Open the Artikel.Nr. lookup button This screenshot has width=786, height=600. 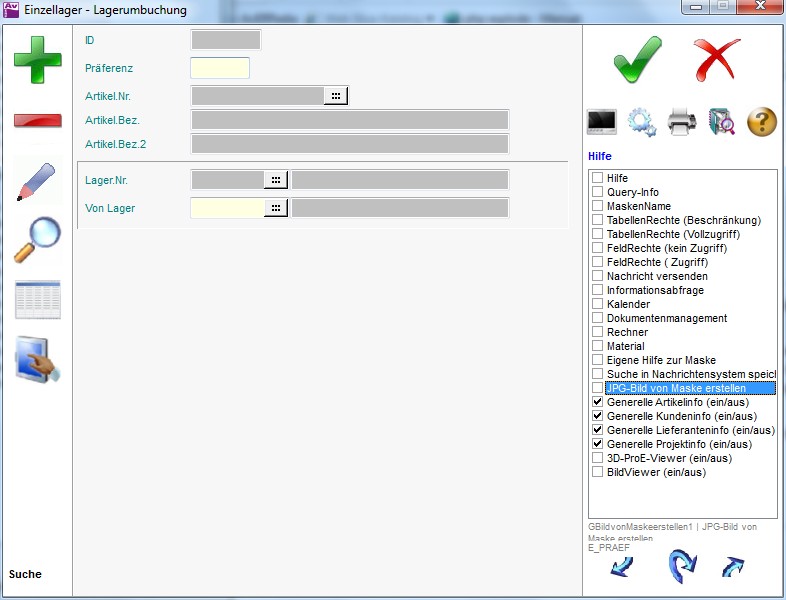(x=336, y=96)
